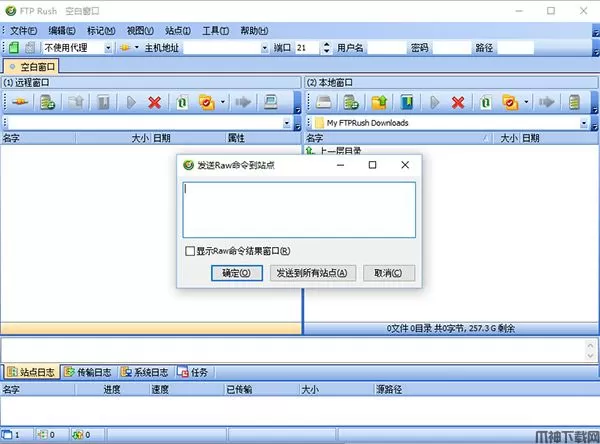Image resolution: width=600 pixels, height=444 pixels.
Task: Click the port number stepper
Action: tap(326, 48)
